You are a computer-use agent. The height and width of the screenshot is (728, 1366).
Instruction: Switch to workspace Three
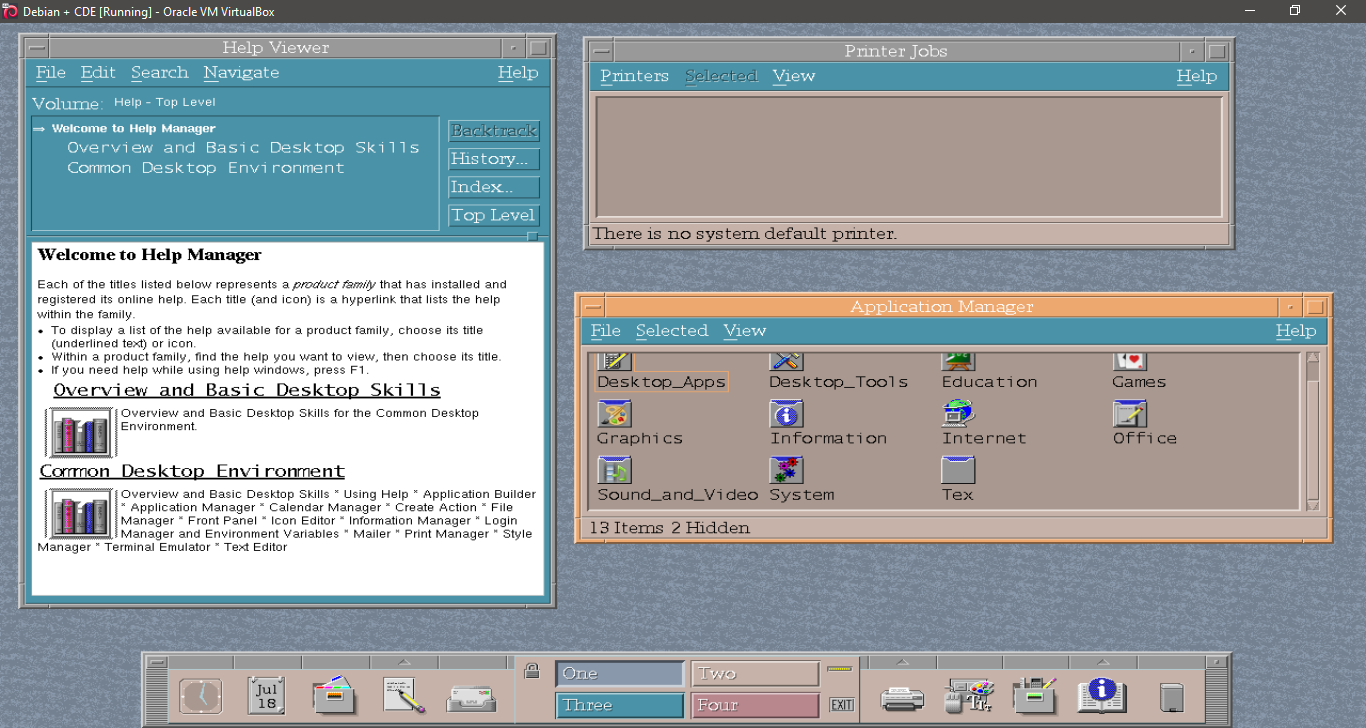[x=619, y=705]
